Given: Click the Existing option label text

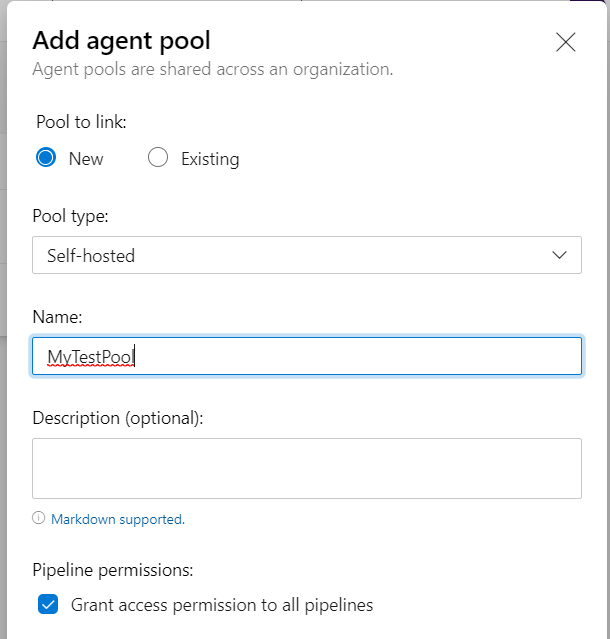Looking at the screenshot, I should 210,159.
